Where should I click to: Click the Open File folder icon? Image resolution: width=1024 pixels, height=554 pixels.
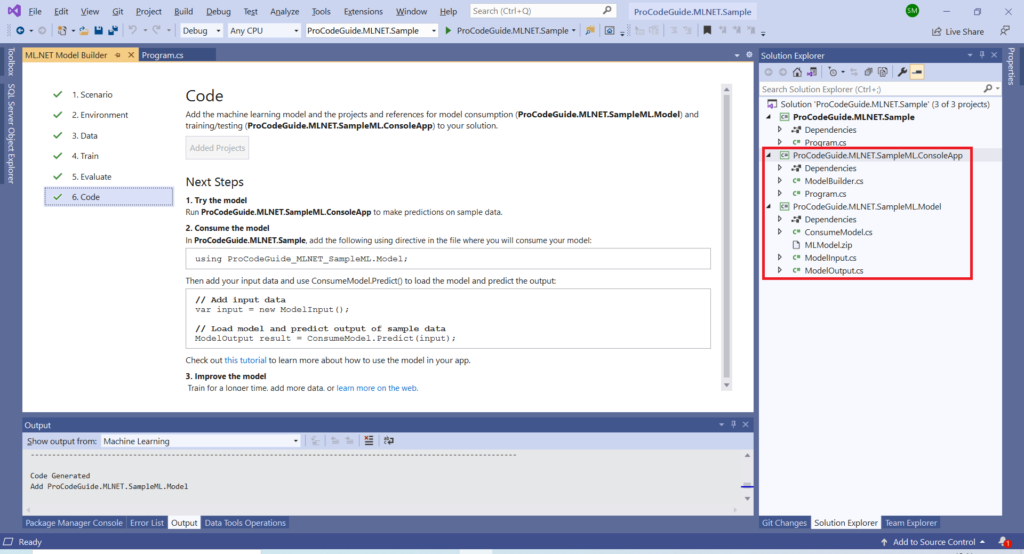pos(84,31)
